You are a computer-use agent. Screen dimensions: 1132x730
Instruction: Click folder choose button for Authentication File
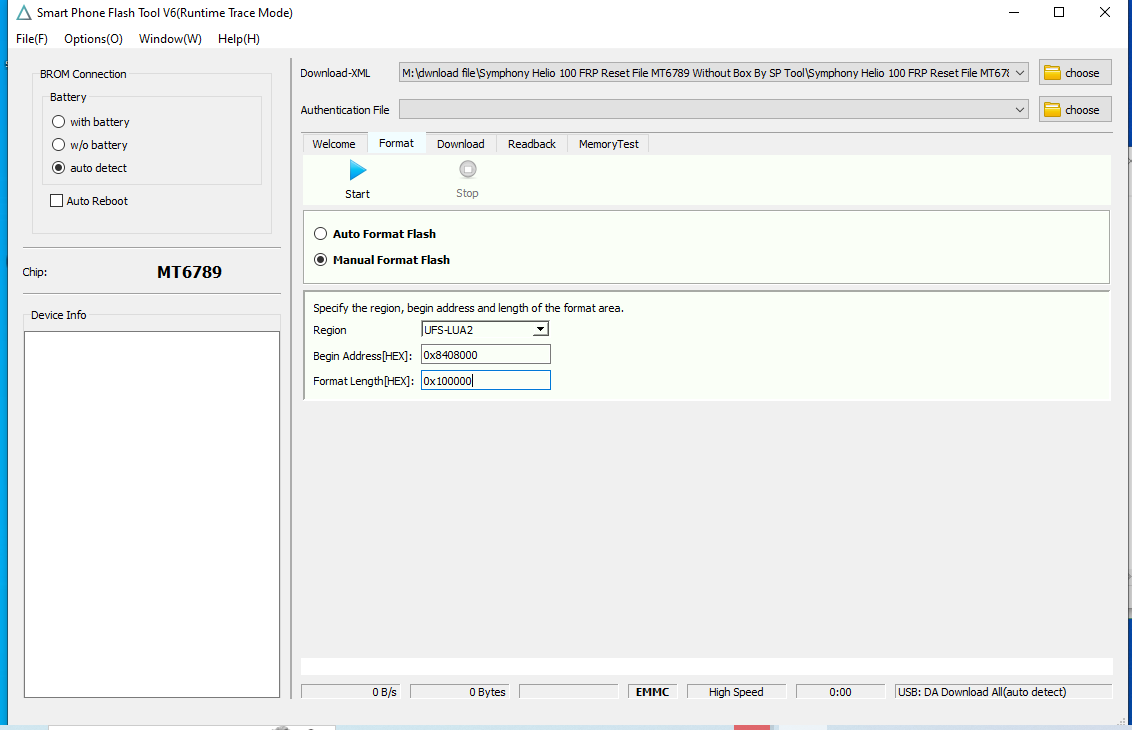tap(1074, 110)
